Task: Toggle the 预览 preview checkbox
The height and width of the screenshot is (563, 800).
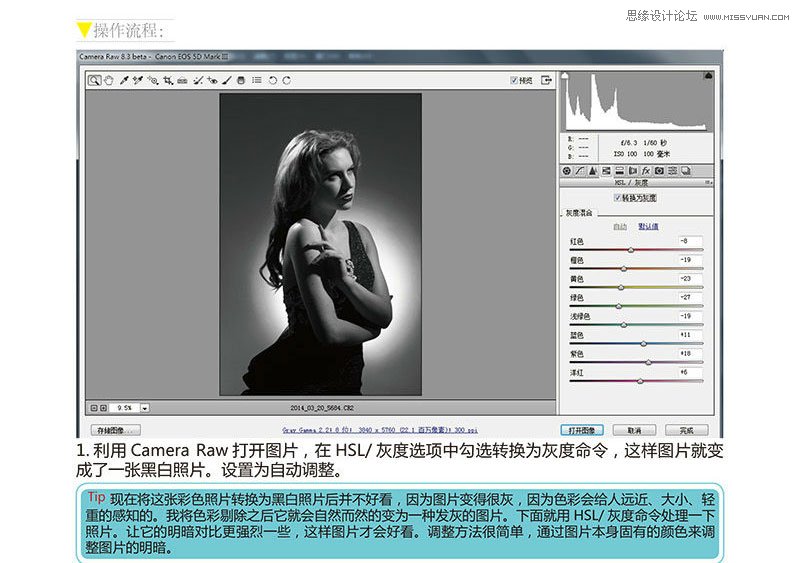Action: pyautogui.click(x=514, y=80)
